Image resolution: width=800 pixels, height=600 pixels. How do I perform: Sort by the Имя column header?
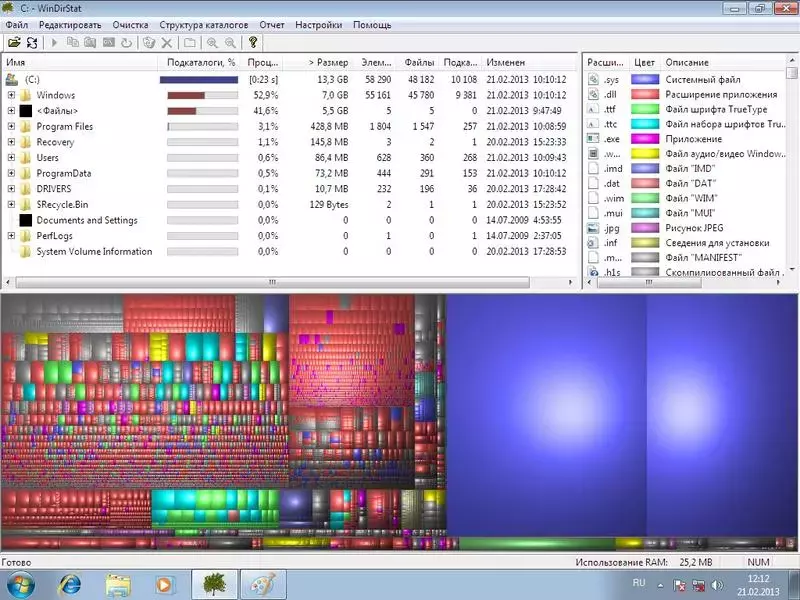(80, 62)
